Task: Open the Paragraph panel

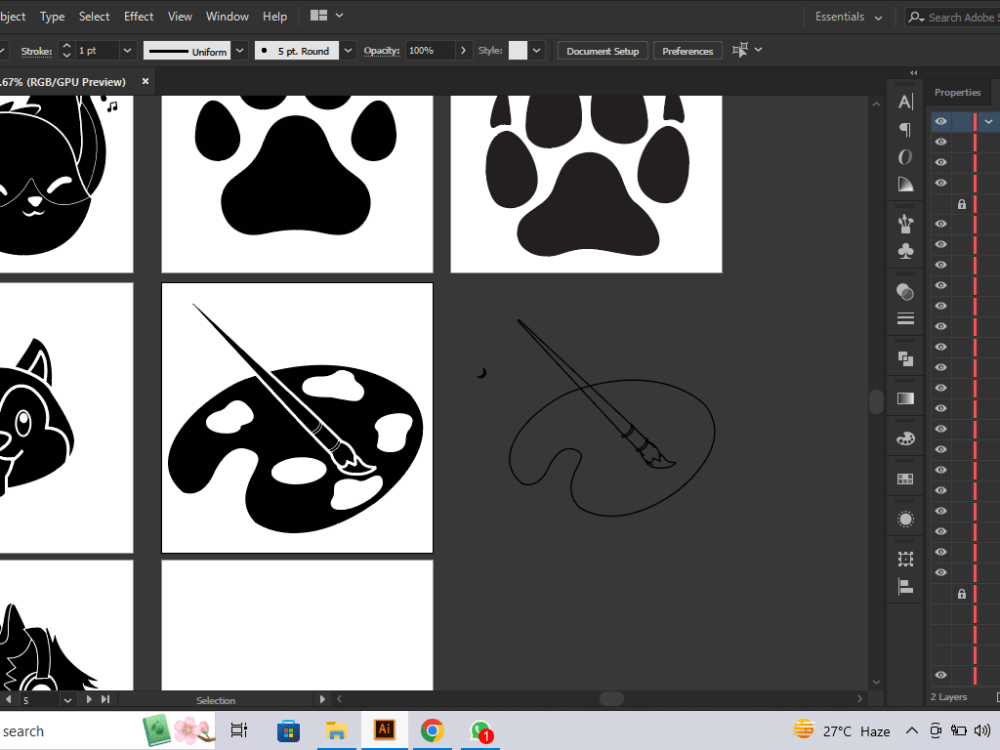Action: 904,129
